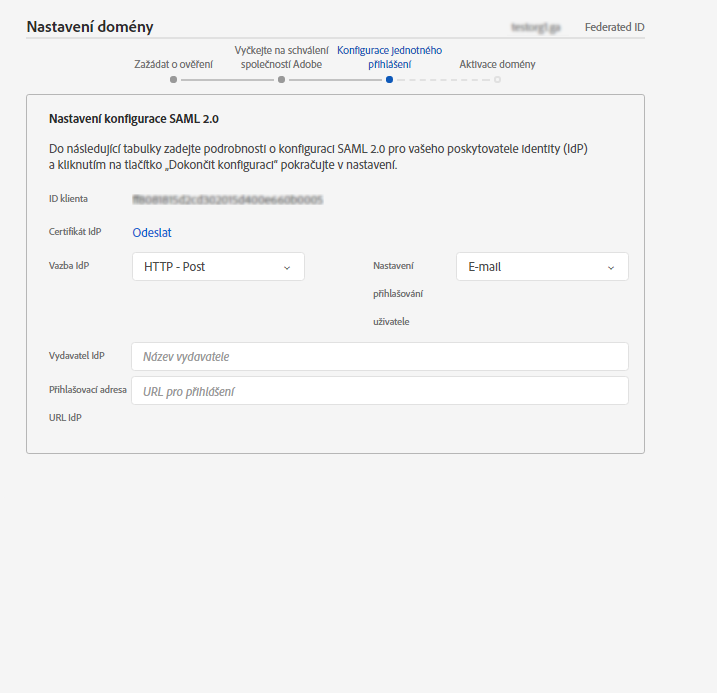The image size is (719, 695).
Task: Click the "Vydavatel IdP" field label
Action: [77, 355]
